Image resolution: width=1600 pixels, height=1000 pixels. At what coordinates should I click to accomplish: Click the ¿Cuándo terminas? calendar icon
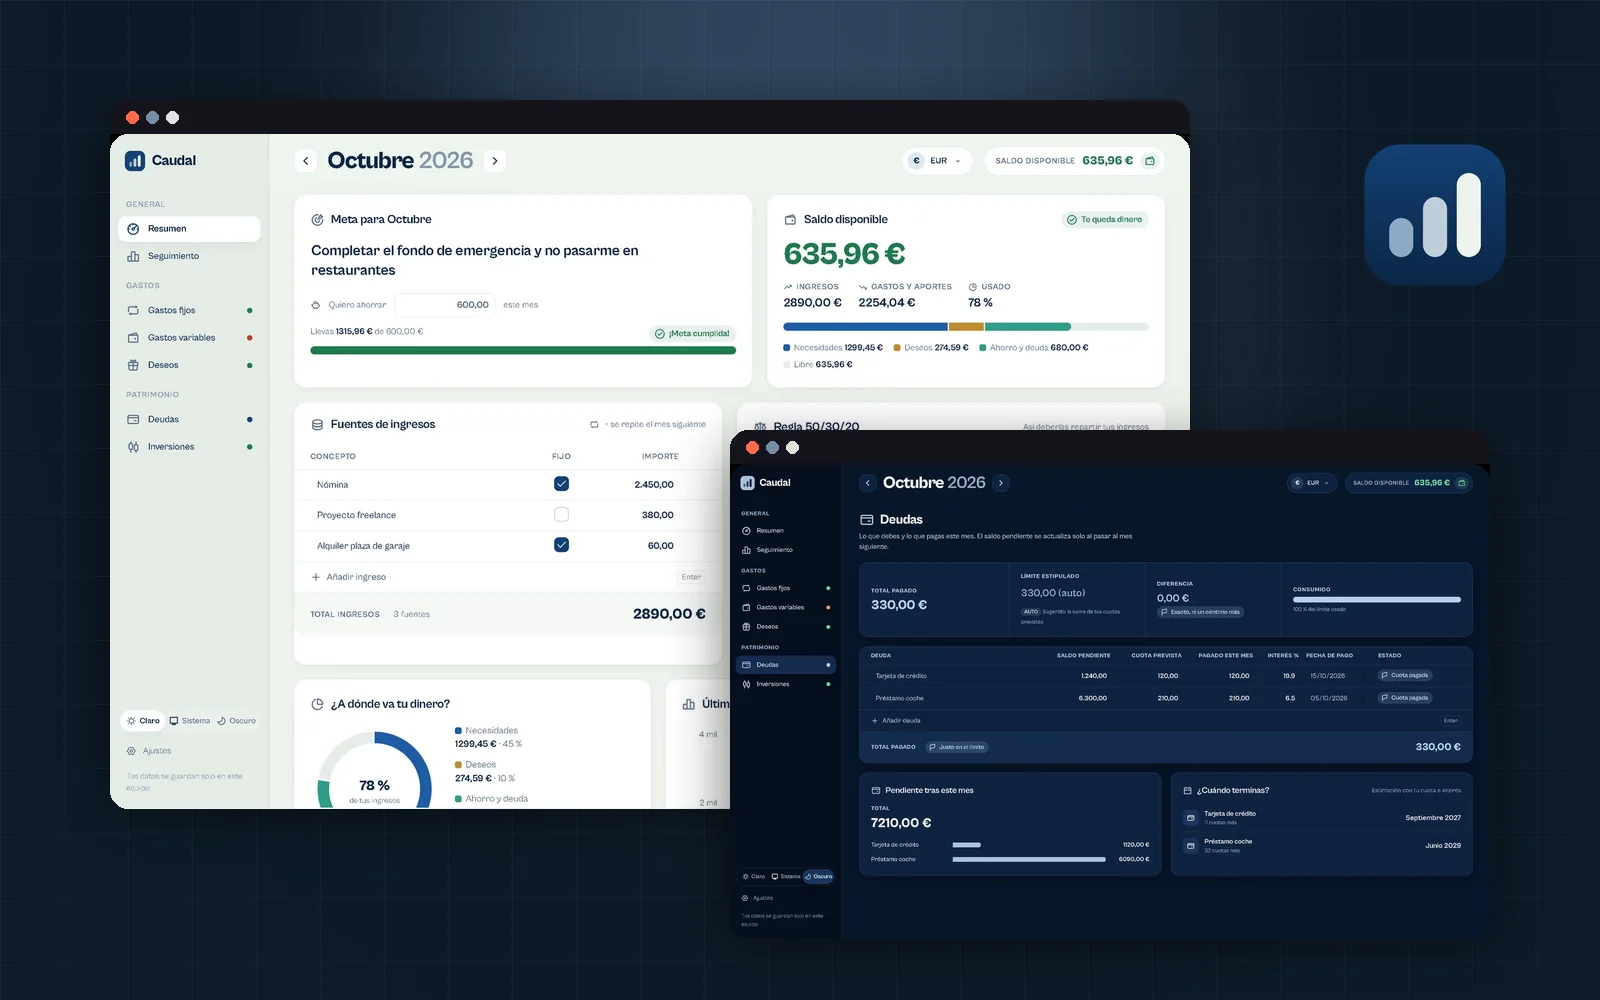tap(1188, 791)
